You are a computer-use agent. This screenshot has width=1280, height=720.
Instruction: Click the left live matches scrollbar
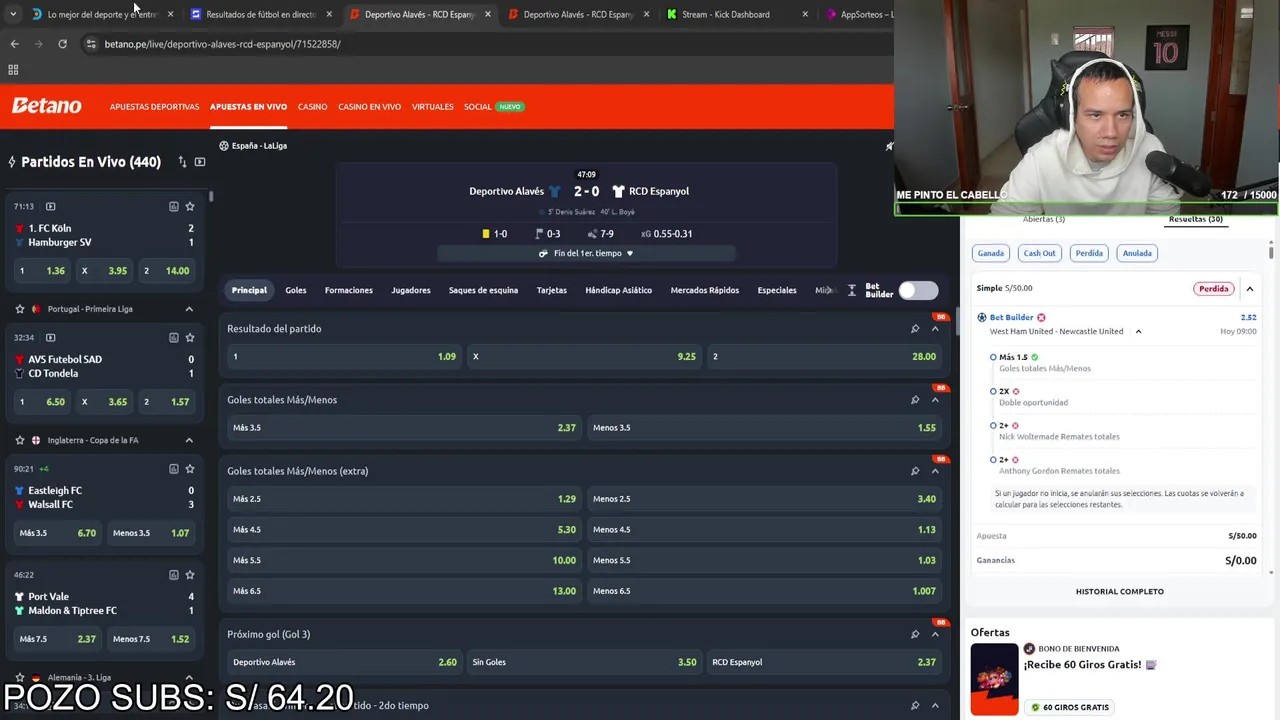[211, 197]
